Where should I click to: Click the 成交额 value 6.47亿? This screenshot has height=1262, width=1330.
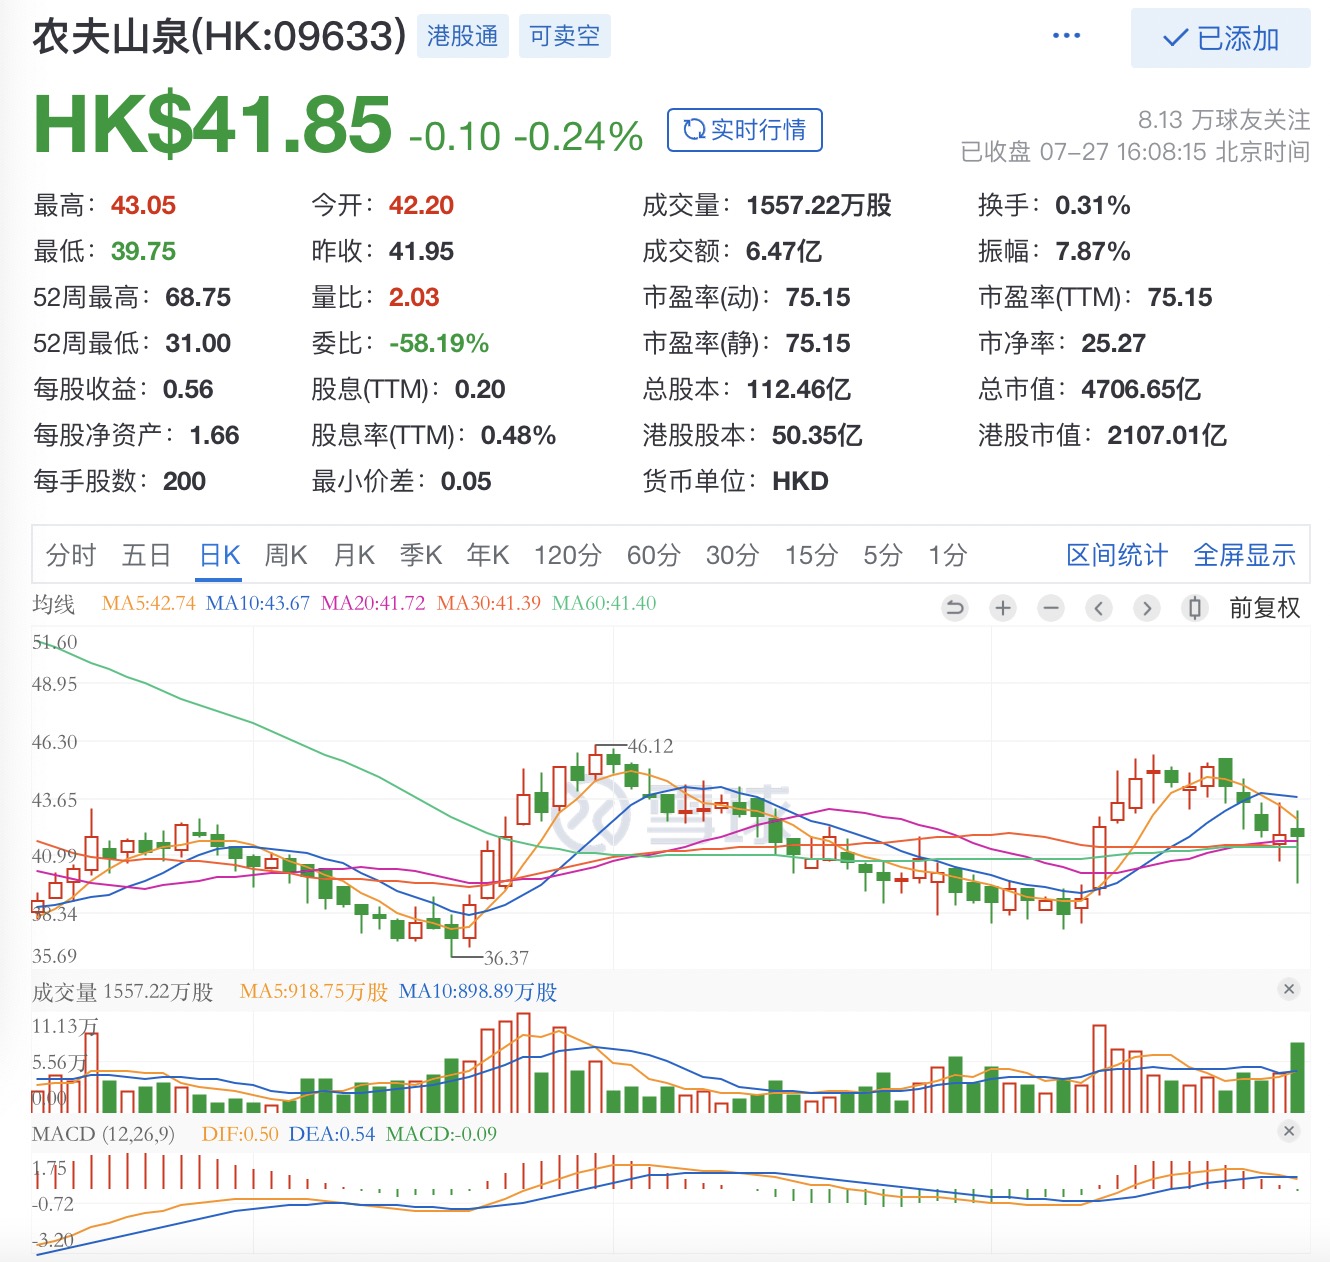(x=784, y=252)
